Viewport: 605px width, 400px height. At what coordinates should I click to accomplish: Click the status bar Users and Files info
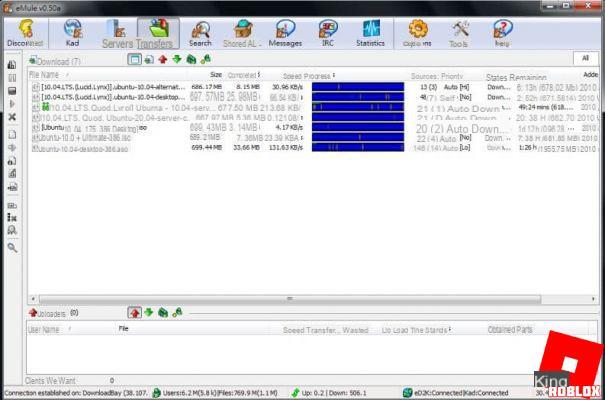(216, 393)
